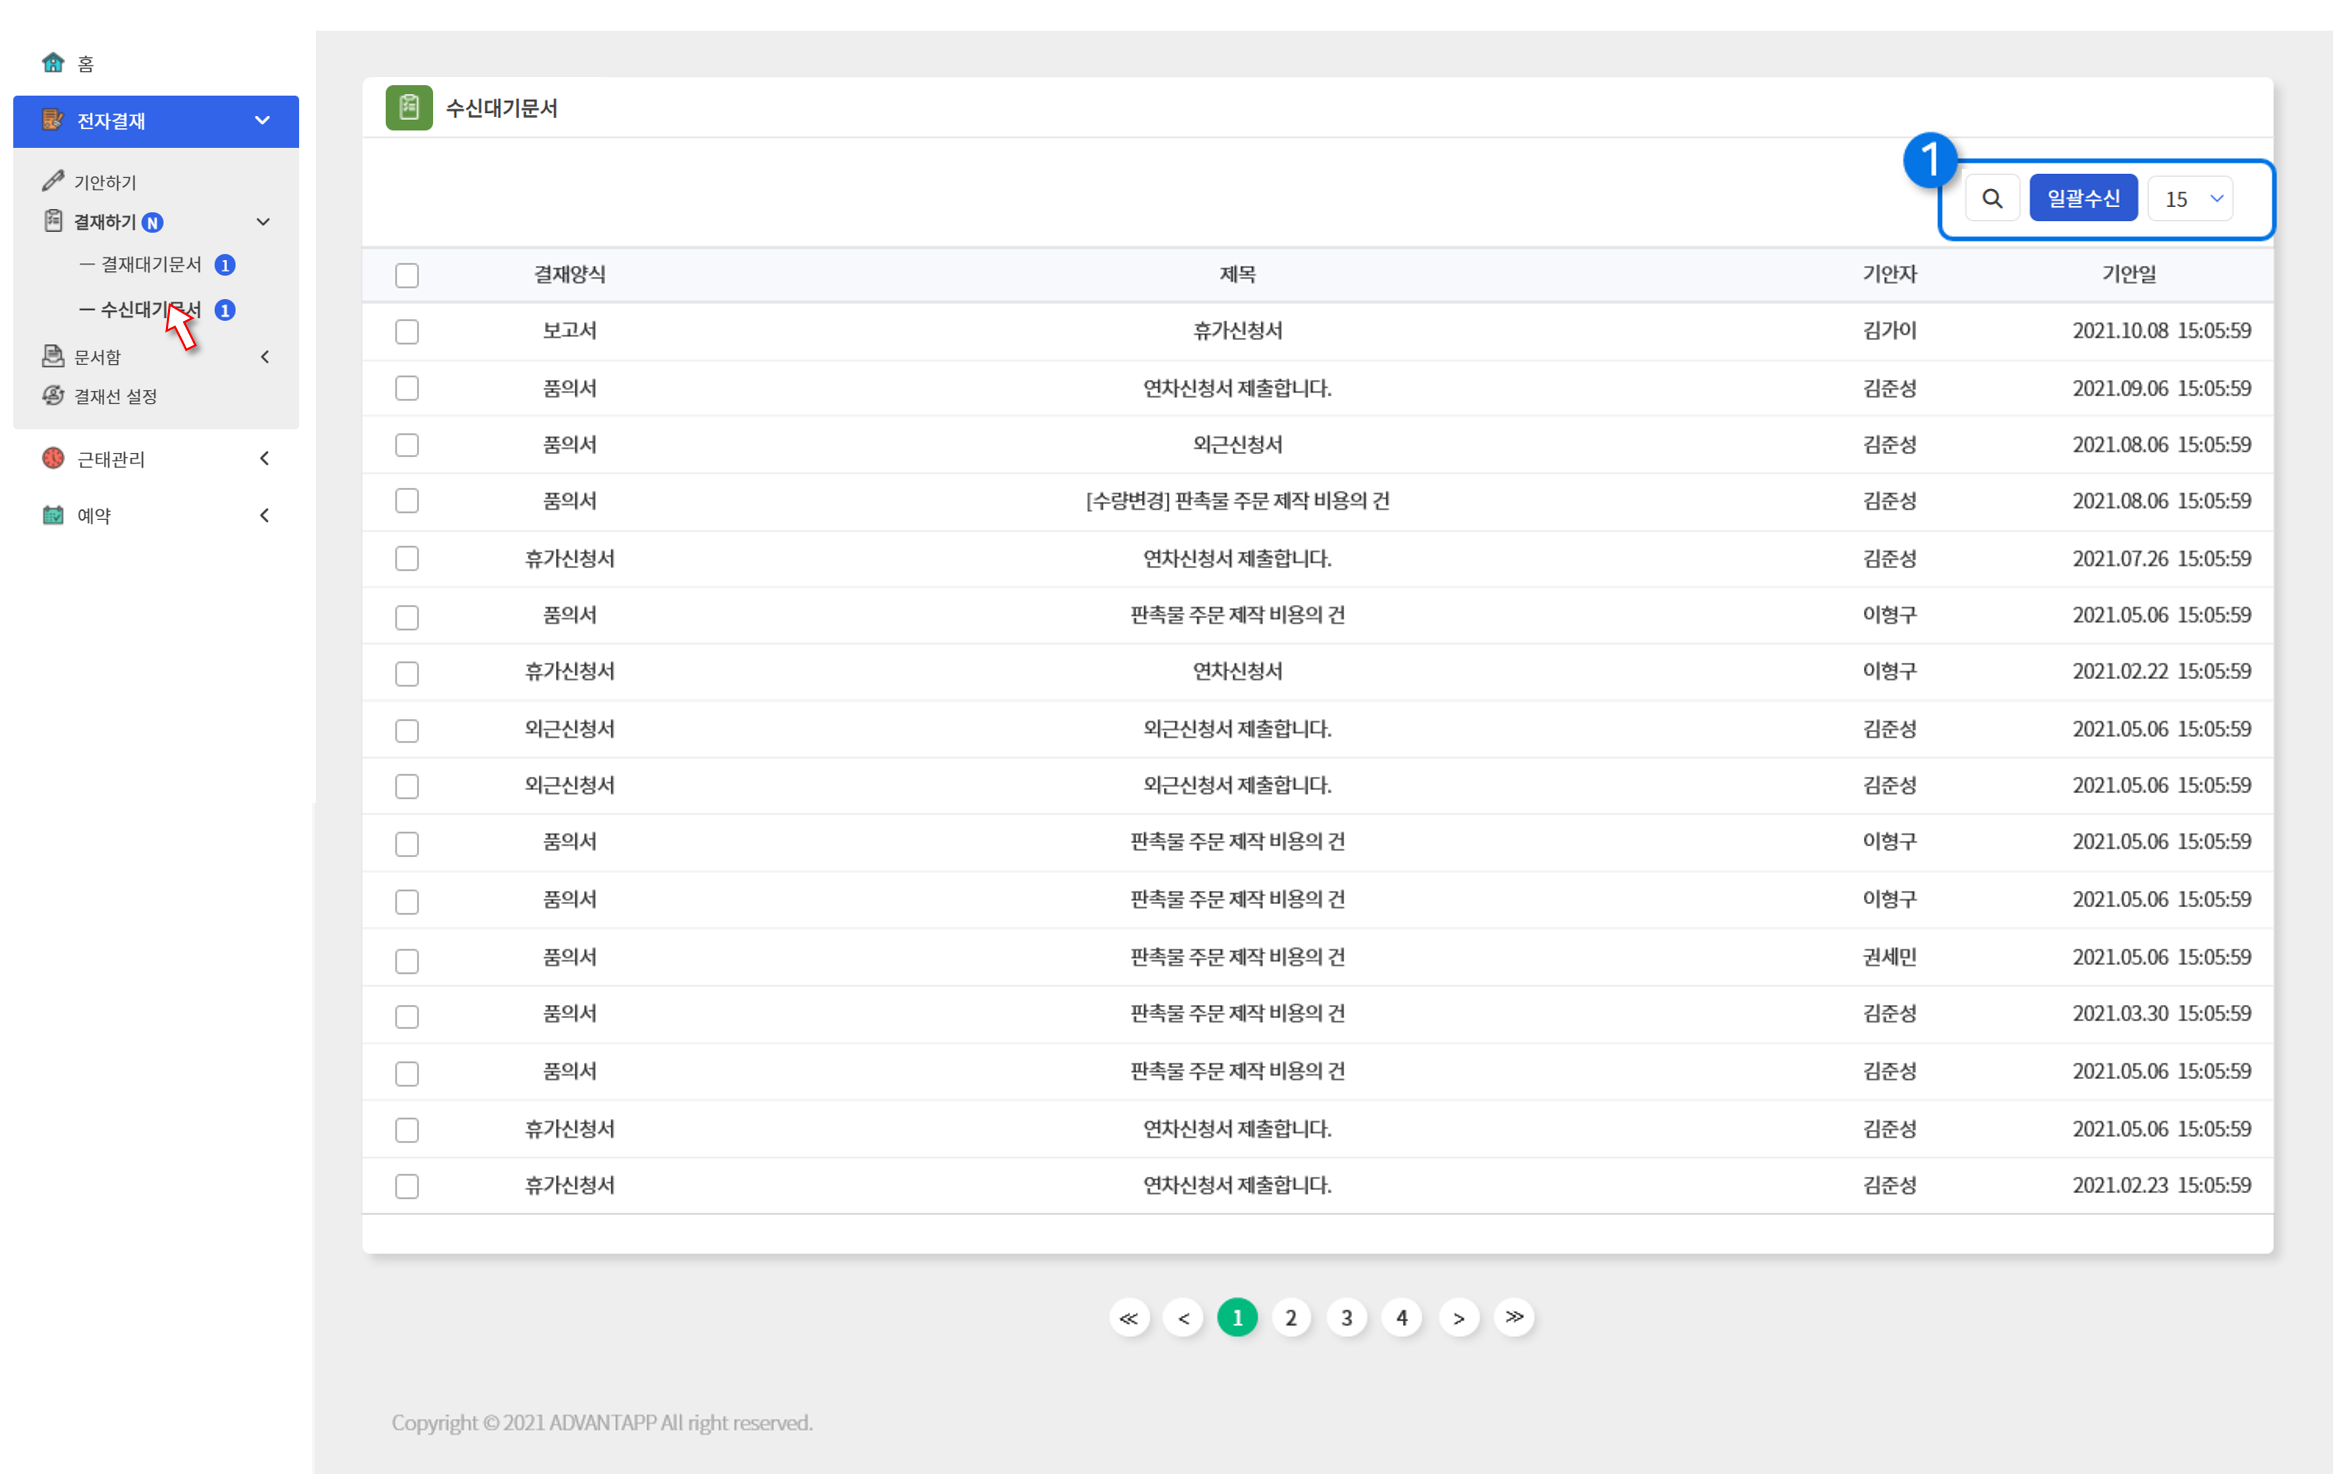
Task: Check the 2021.02.22 연차신청서 row checkbox
Action: coord(407,673)
